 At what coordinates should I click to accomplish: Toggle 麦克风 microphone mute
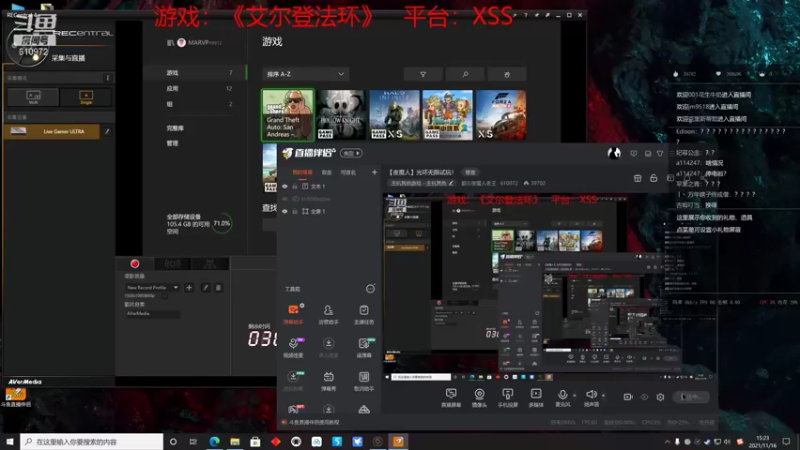tap(563, 397)
